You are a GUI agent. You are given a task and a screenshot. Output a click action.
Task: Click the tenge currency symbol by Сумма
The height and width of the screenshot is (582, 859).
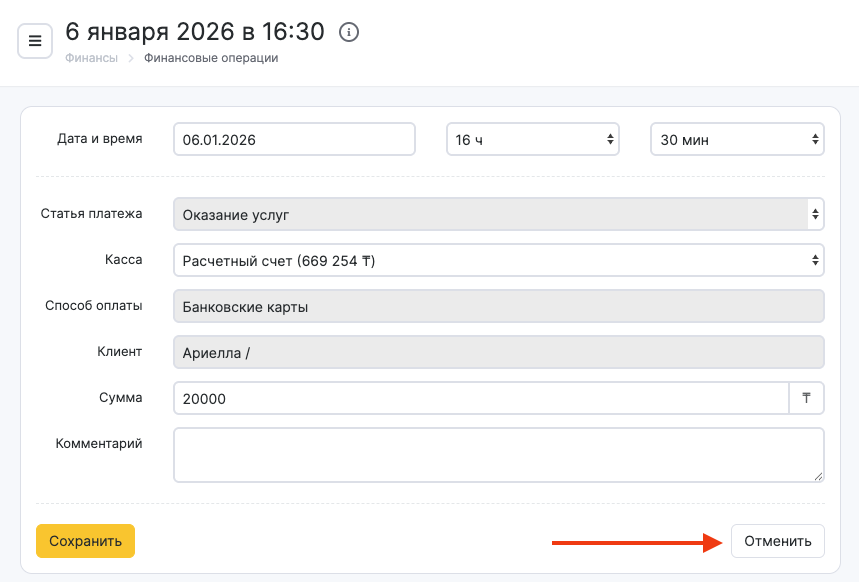coord(807,398)
